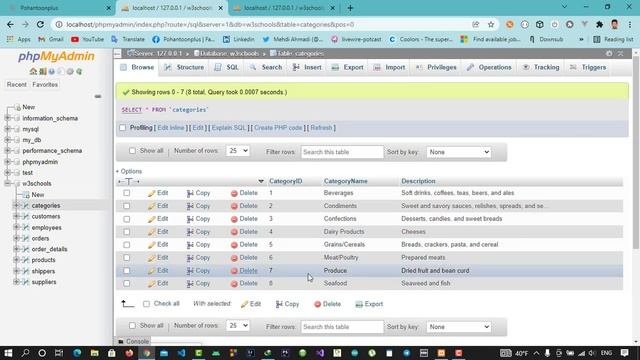Screen dimensions: 640x360
Task: Click the Copy icon for Grains/Cereals row
Action: (x=190, y=245)
